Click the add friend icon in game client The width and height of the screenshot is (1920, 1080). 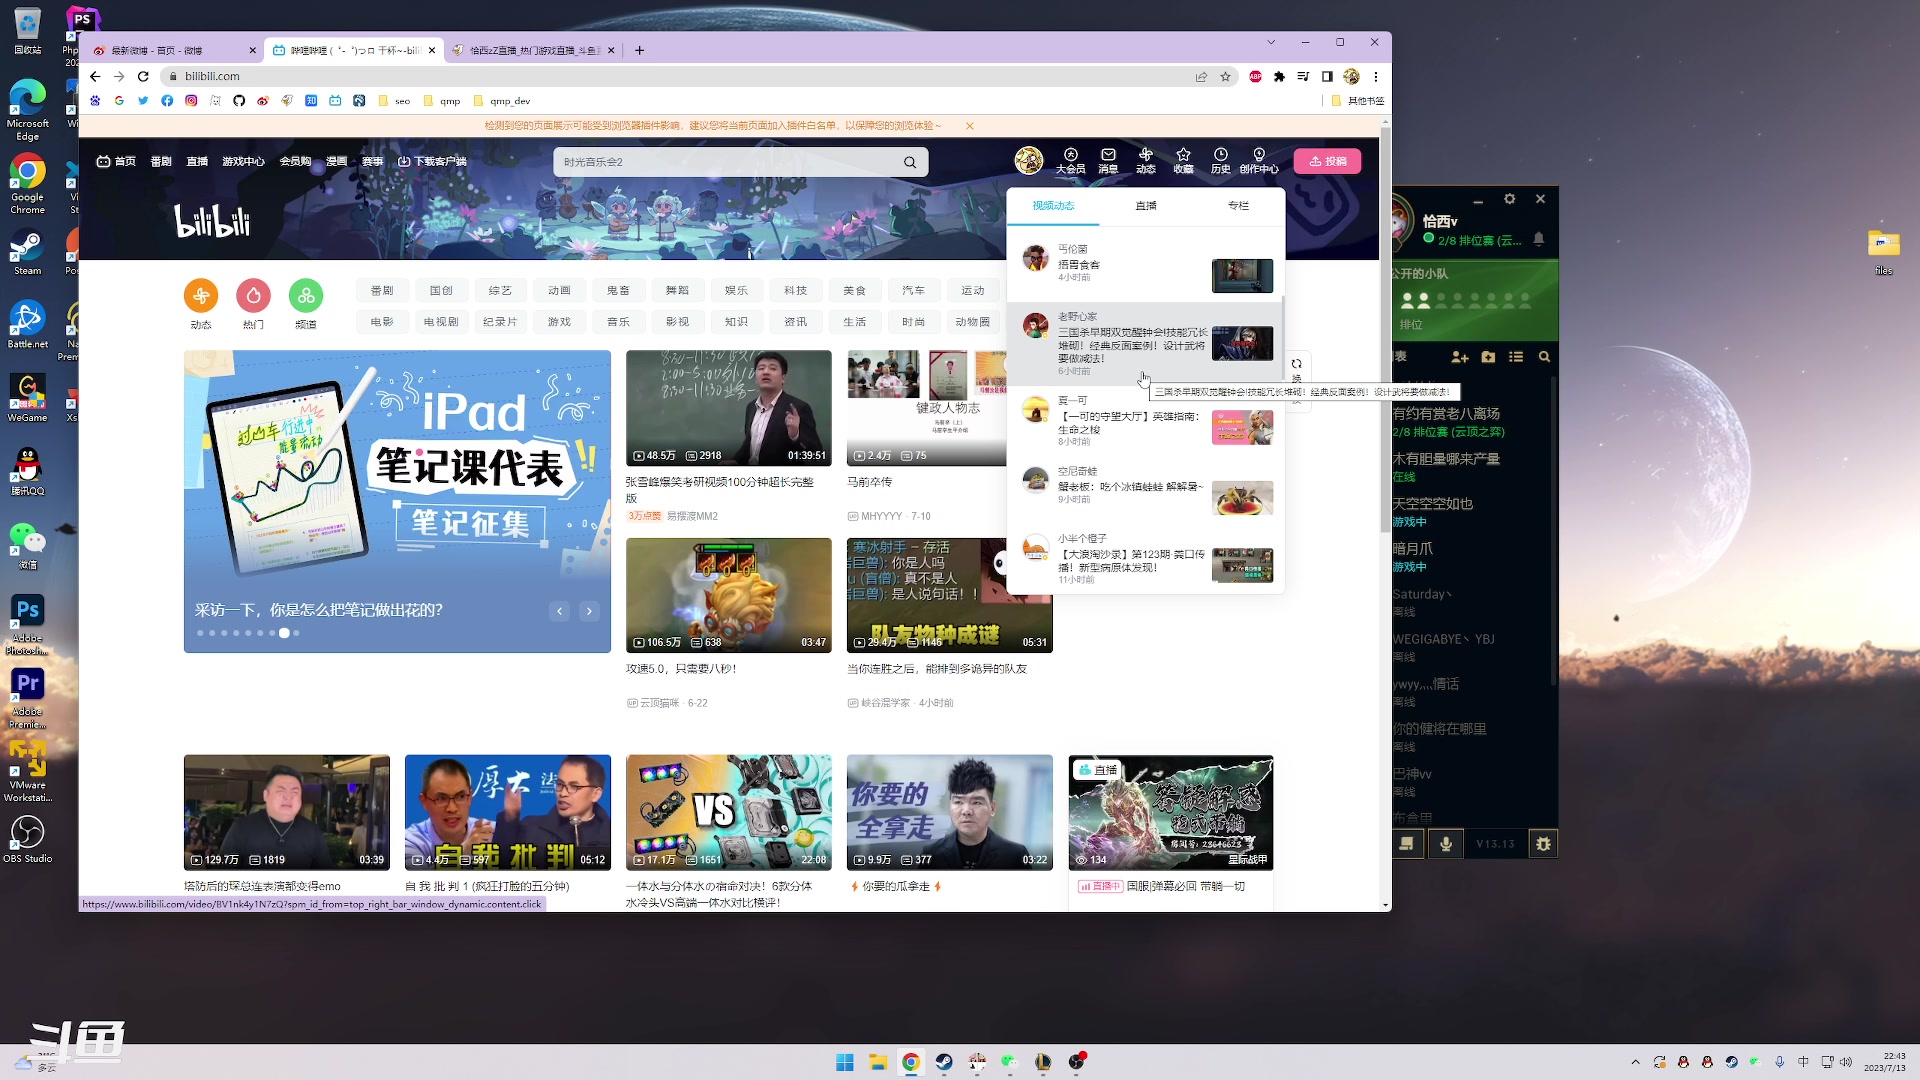pyautogui.click(x=1460, y=357)
